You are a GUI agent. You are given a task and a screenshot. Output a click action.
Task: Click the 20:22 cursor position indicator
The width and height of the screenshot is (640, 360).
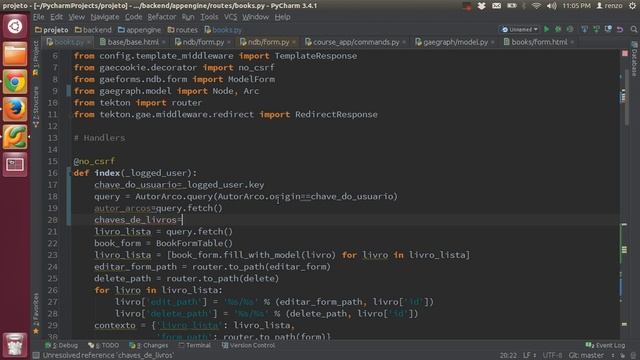pos(508,356)
